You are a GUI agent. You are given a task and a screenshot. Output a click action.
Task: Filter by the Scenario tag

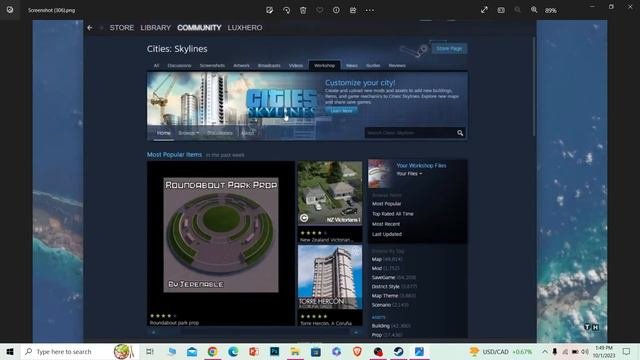(x=381, y=305)
